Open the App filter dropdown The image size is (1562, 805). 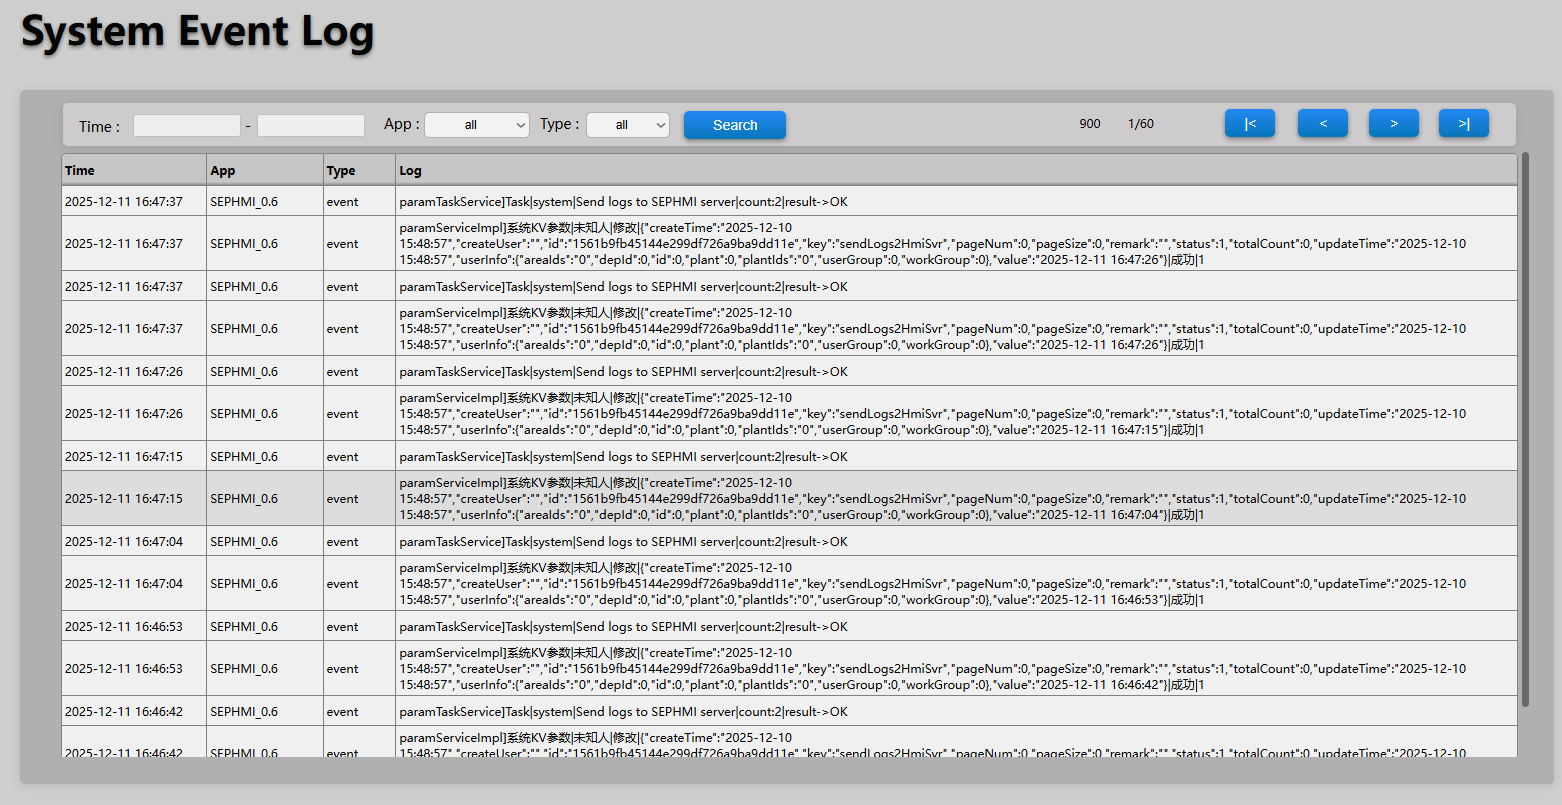[x=477, y=125]
